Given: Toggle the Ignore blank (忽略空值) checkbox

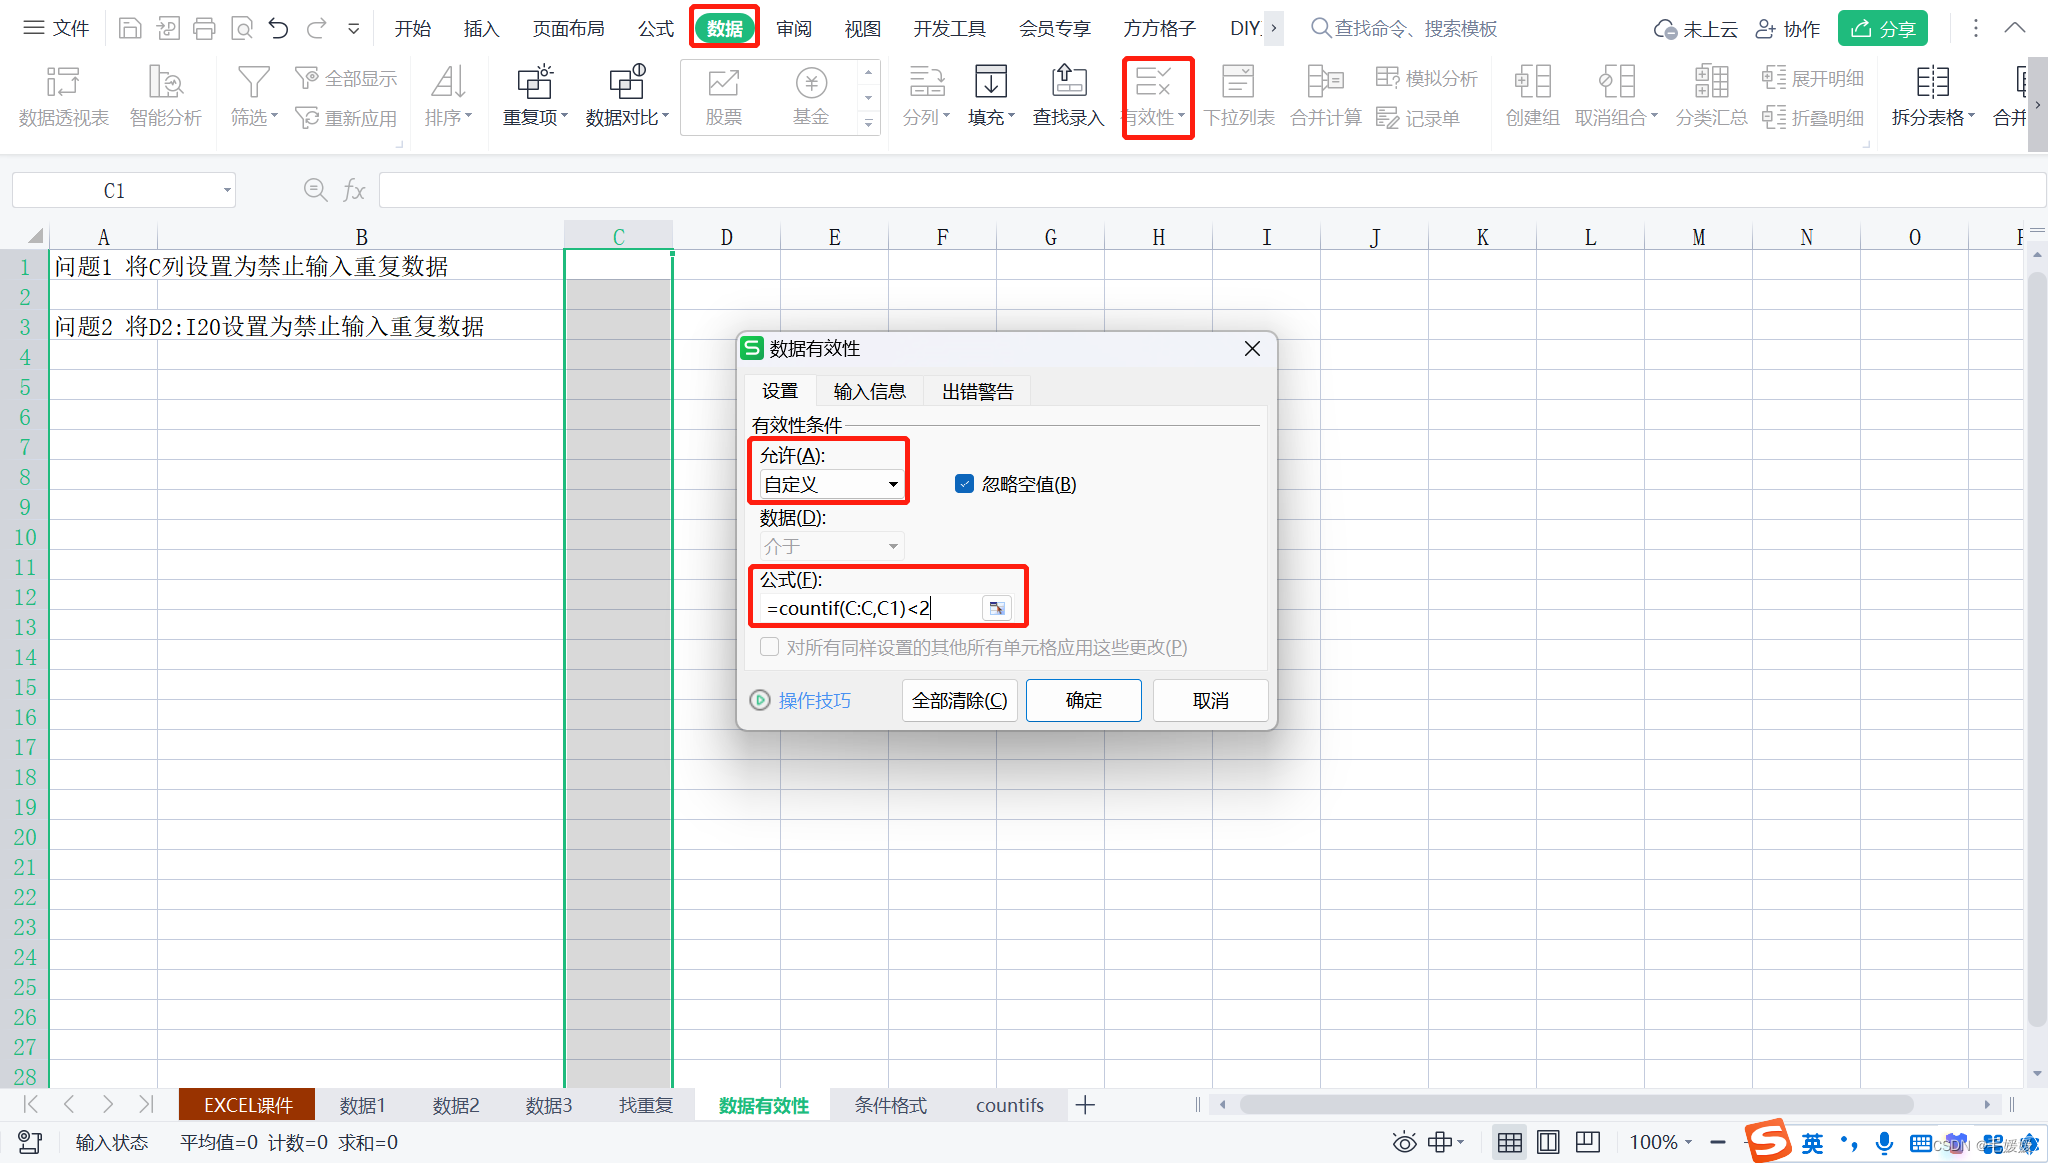Looking at the screenshot, I should tap(964, 484).
